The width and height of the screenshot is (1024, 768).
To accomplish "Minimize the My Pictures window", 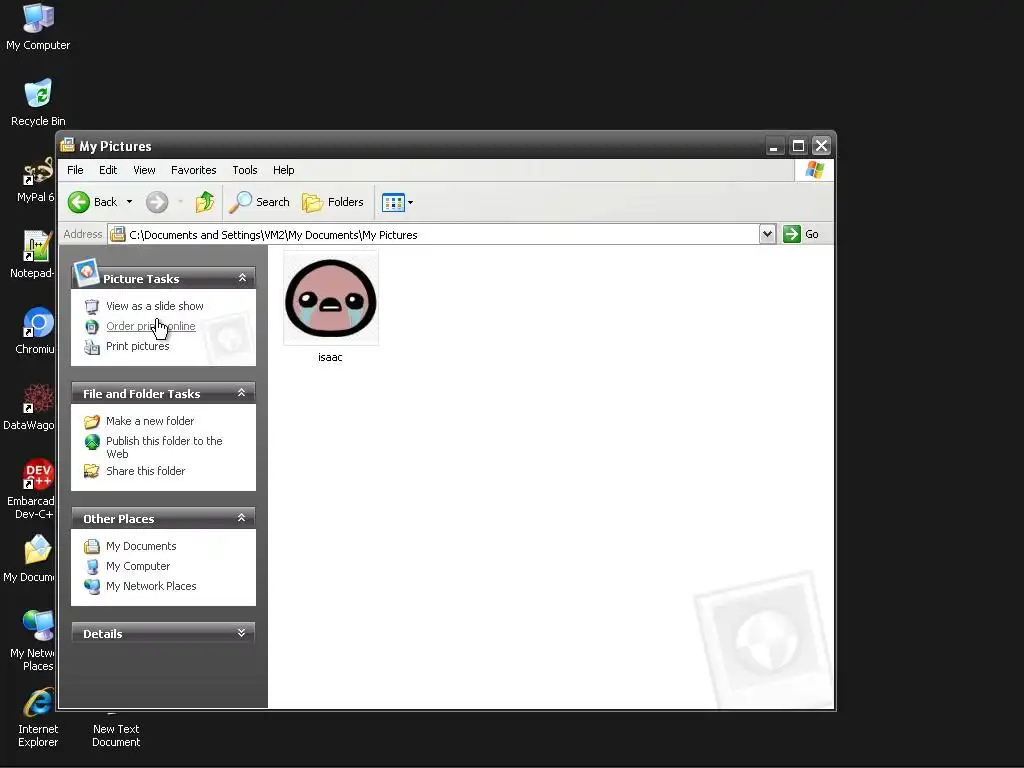I will tap(774, 146).
